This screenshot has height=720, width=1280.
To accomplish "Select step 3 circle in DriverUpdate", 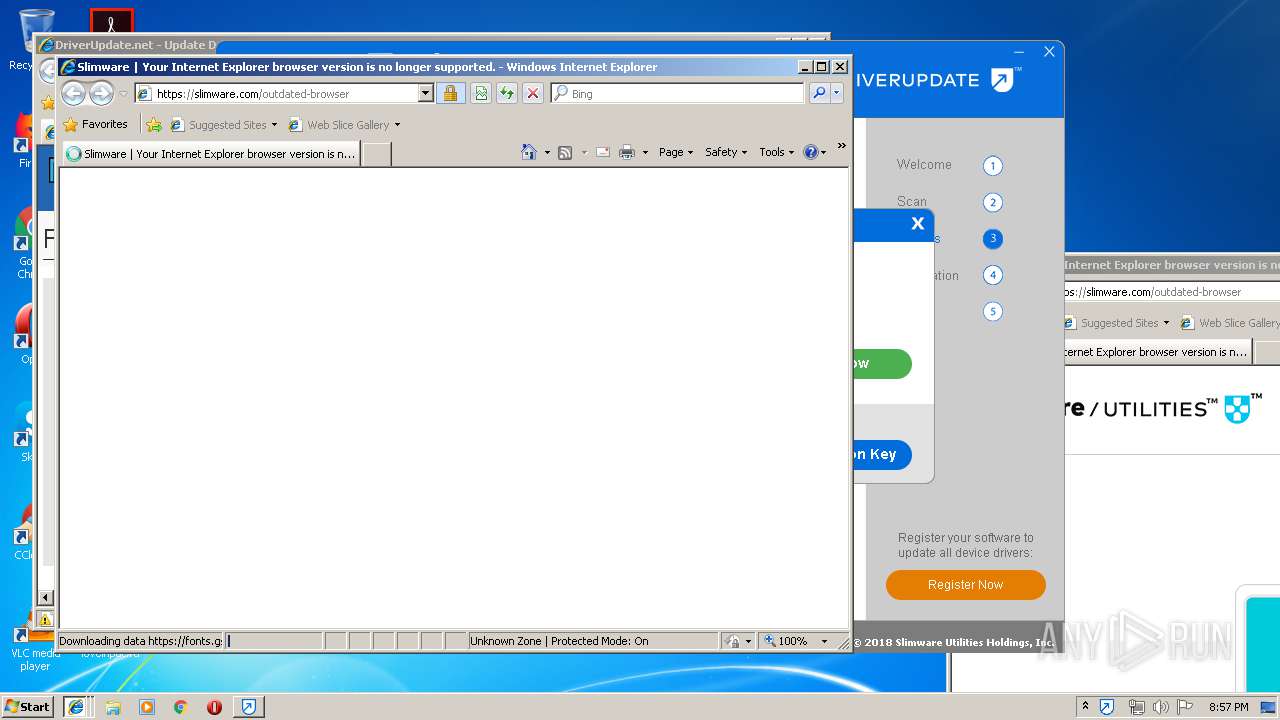I will click(x=992, y=238).
